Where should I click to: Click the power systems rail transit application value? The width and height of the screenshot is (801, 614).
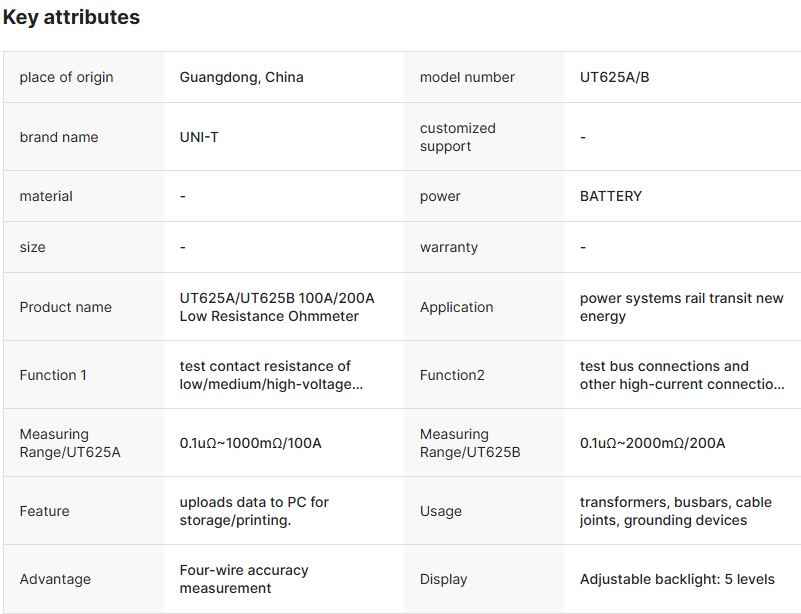[x=681, y=307]
